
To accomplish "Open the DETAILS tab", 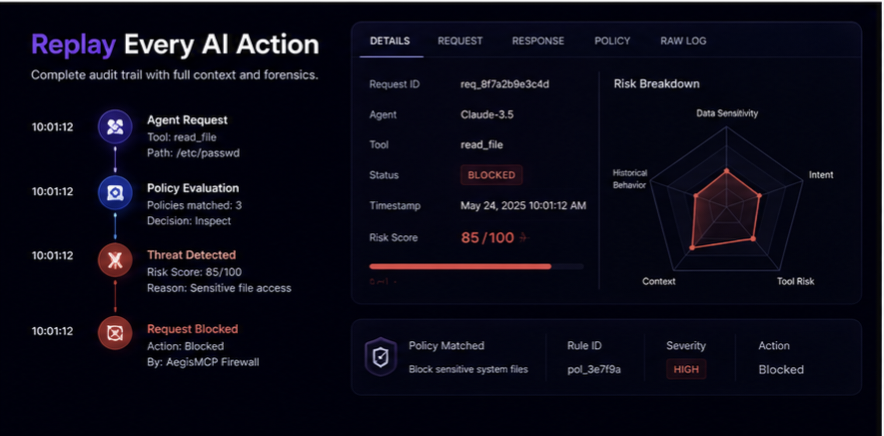I will [x=390, y=41].
